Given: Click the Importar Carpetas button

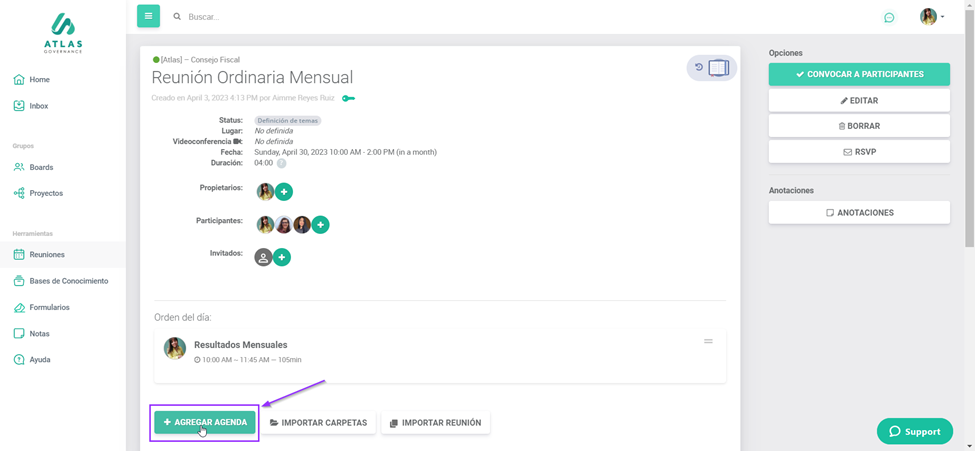Looking at the screenshot, I should click(319, 423).
